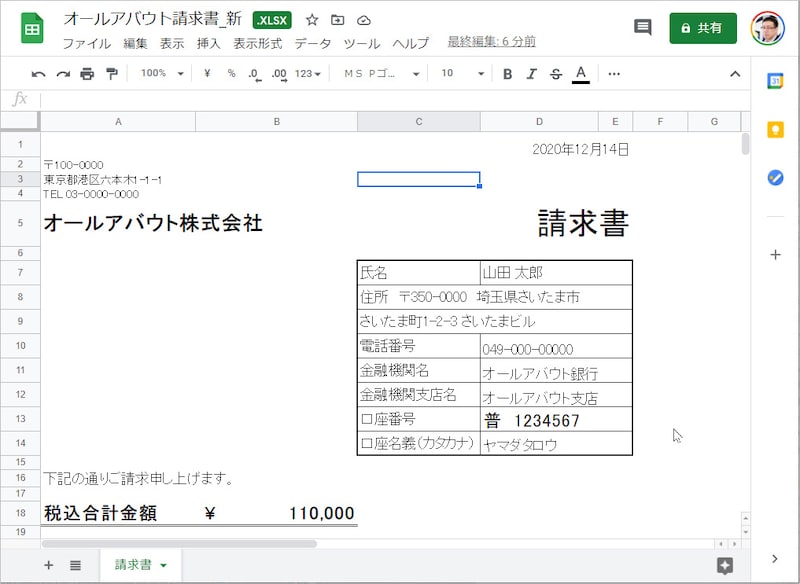Open the 123 number format dropdown
This screenshot has width=800, height=584.
(308, 74)
